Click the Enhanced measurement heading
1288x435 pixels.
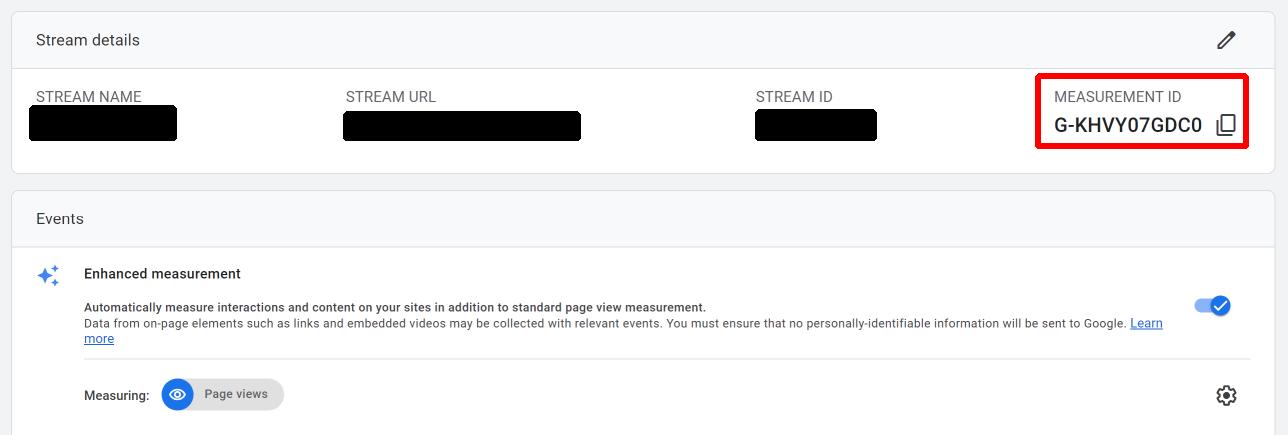[x=162, y=273]
